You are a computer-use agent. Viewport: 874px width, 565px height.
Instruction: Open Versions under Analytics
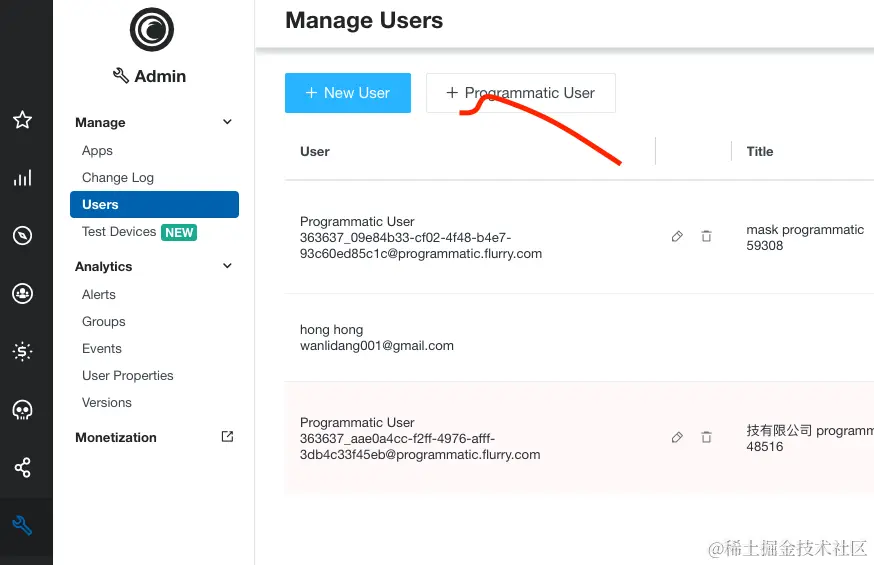pyautogui.click(x=106, y=402)
